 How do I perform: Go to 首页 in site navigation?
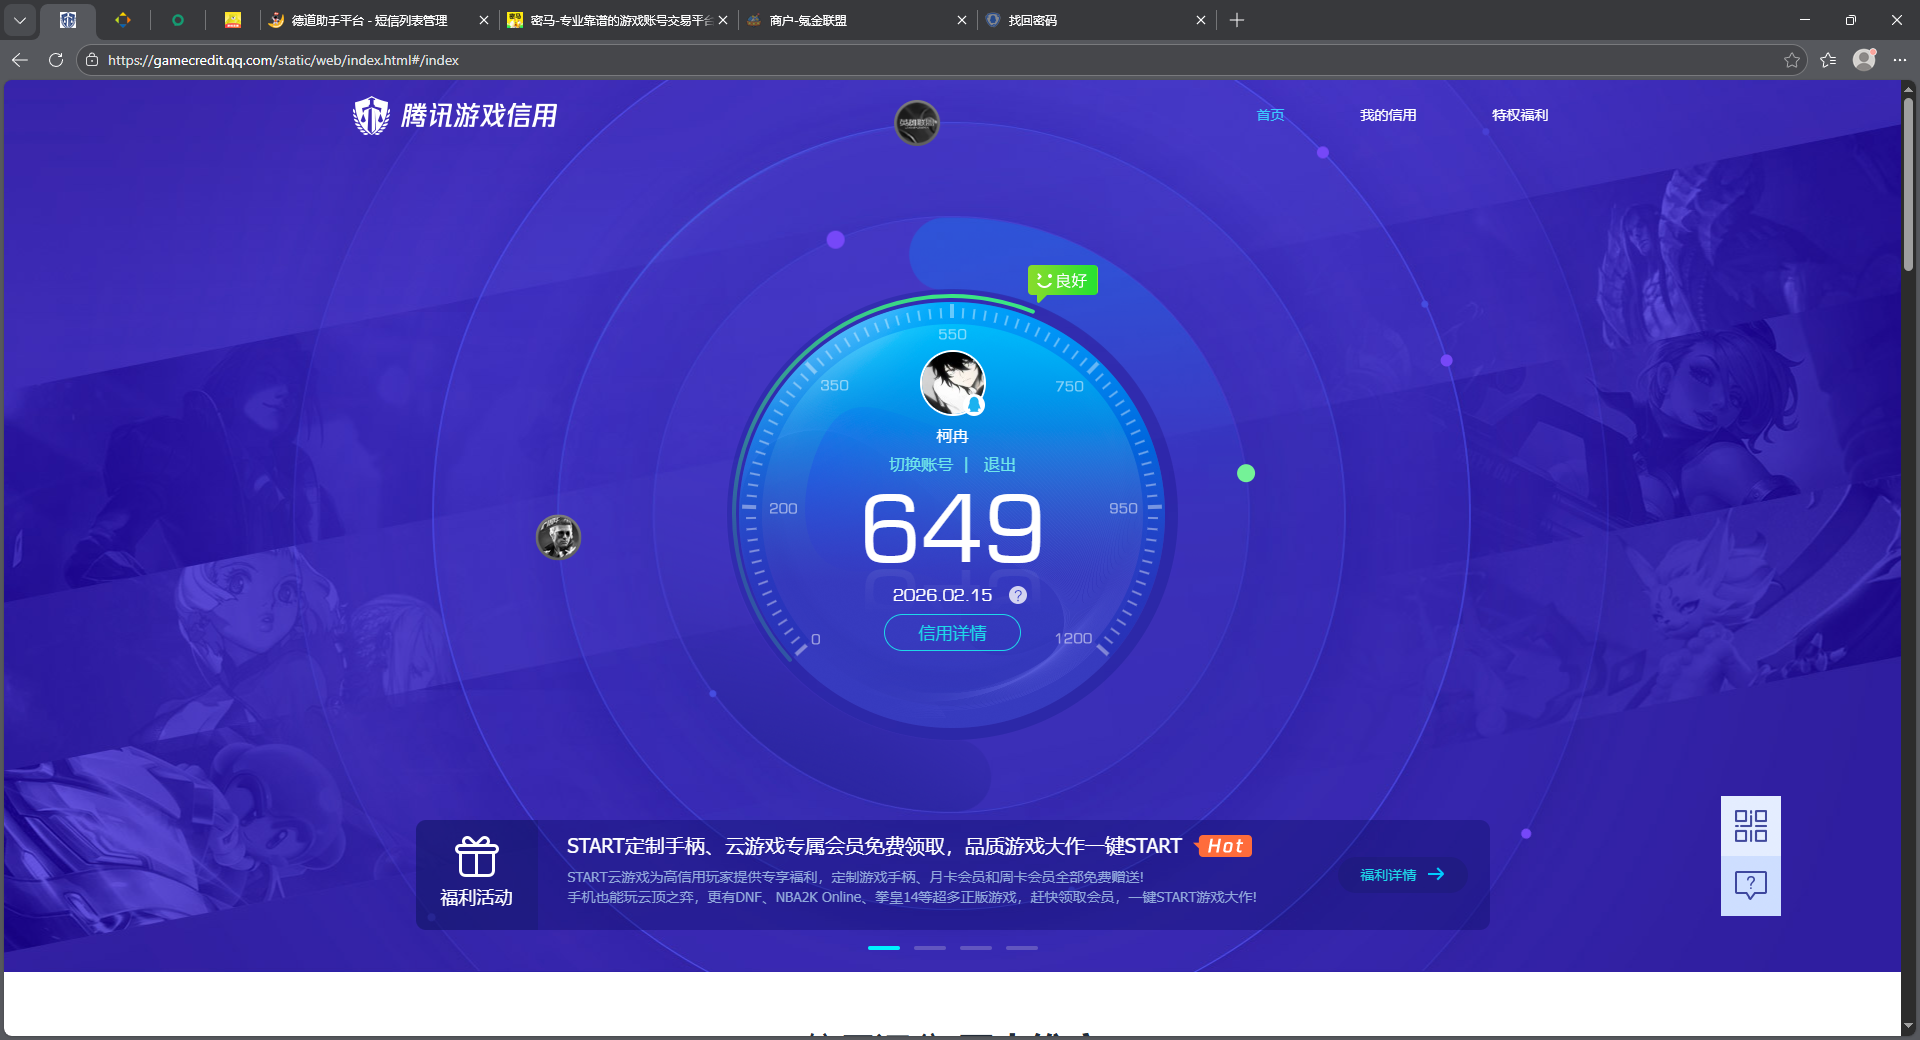click(x=1270, y=115)
